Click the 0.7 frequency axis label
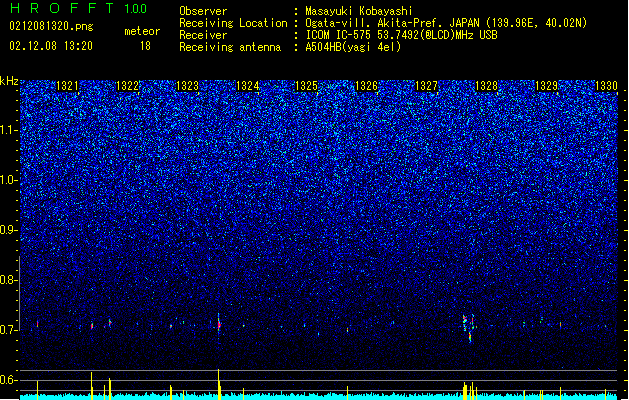The width and height of the screenshot is (629, 400). pyautogui.click(x=9, y=330)
